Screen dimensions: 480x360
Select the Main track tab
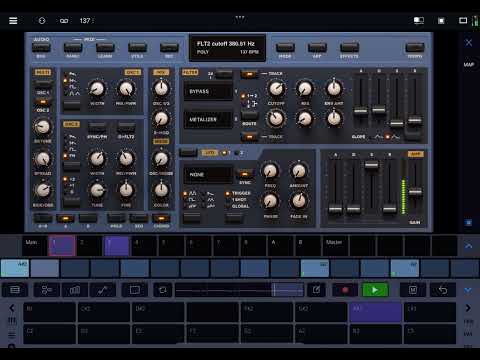(x=35, y=246)
